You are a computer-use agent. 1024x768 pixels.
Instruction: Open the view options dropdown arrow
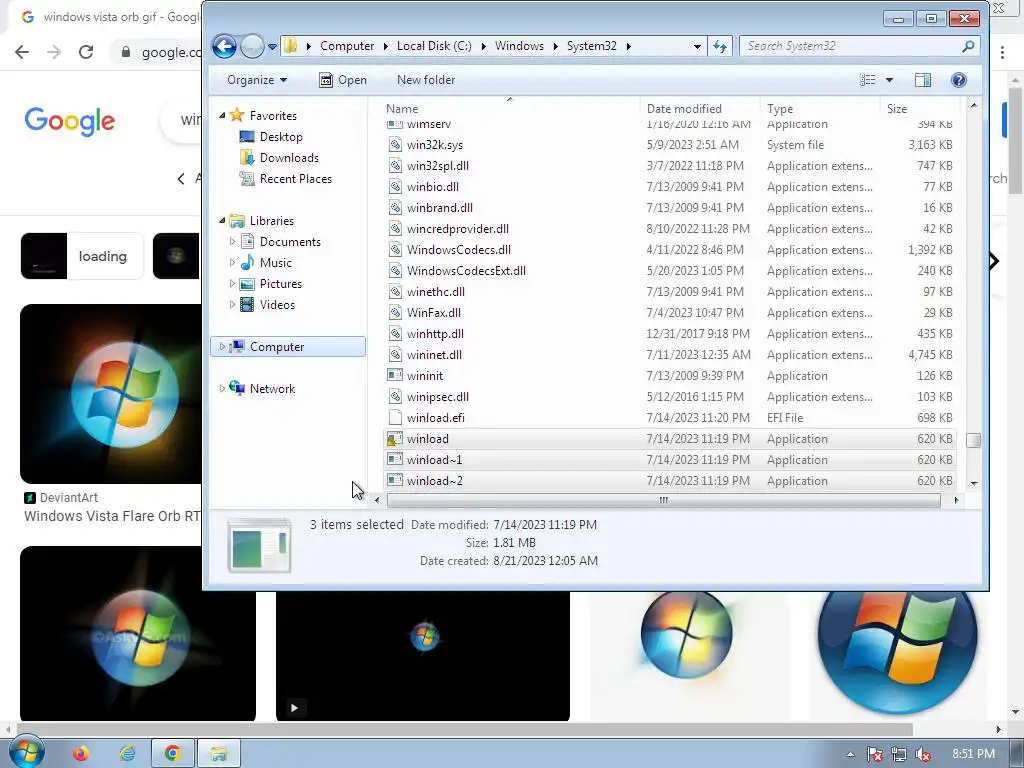[x=889, y=80]
